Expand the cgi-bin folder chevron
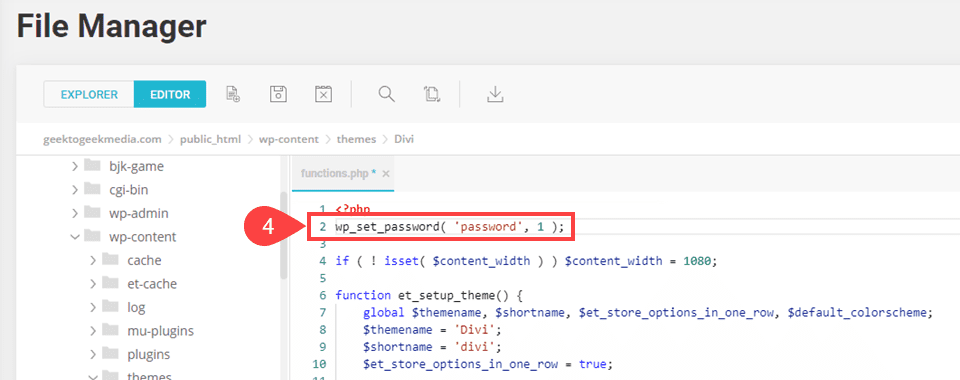The height and width of the screenshot is (380, 960). [75, 190]
